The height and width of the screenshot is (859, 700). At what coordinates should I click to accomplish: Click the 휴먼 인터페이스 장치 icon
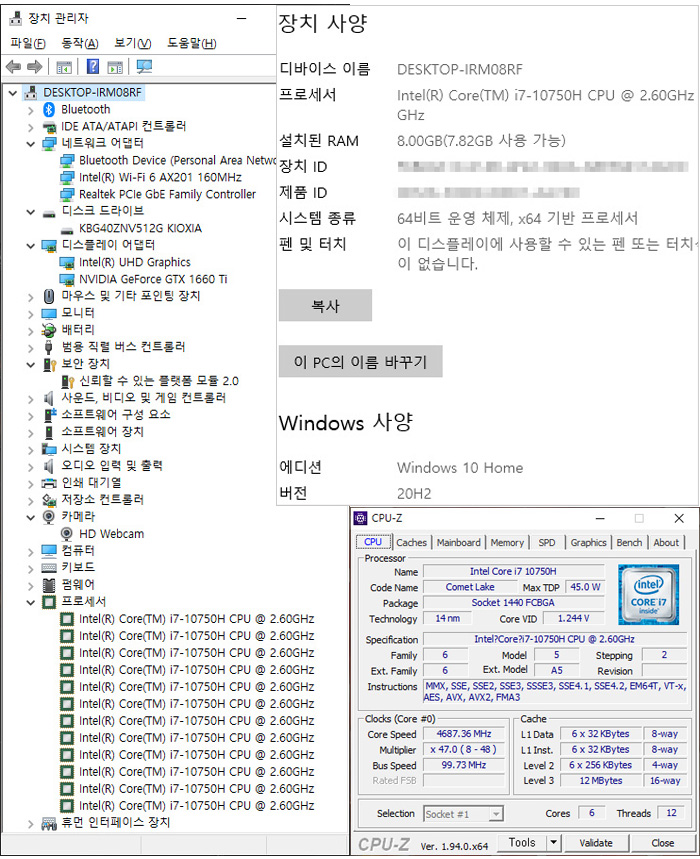[49, 823]
